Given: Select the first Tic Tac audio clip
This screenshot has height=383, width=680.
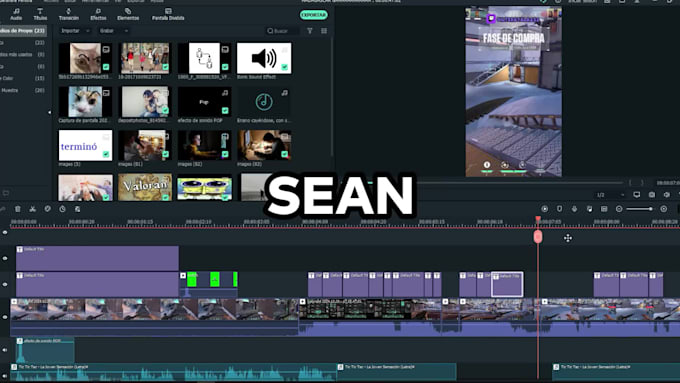Looking at the screenshot, I should 173,373.
